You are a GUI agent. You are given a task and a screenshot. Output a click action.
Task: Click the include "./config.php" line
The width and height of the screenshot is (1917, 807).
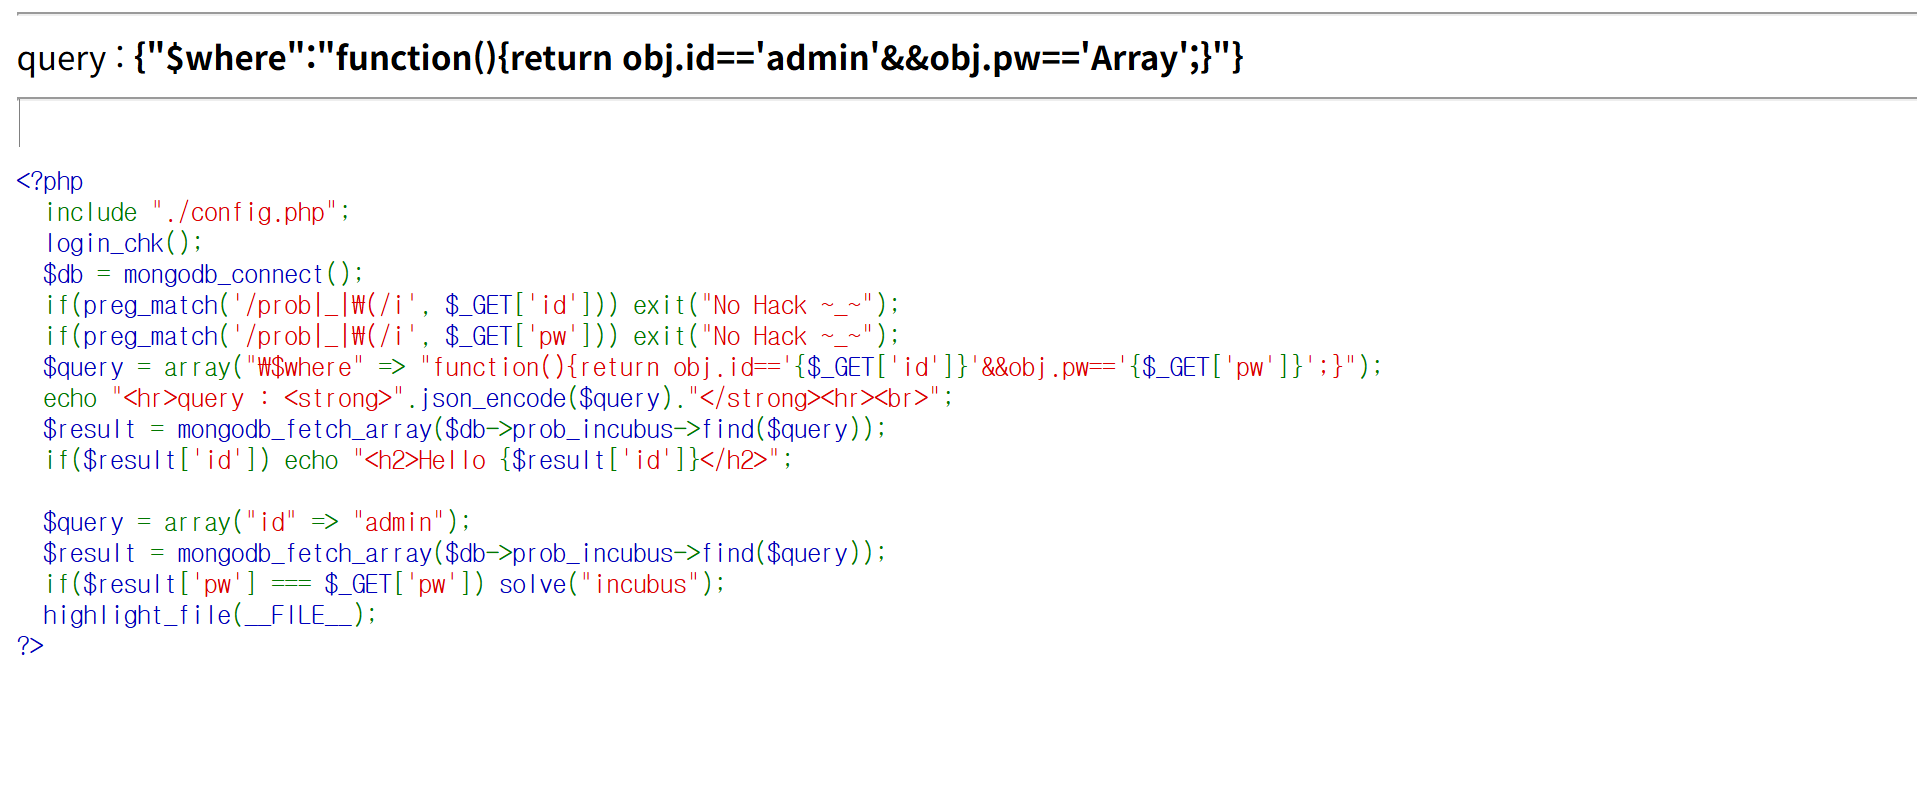point(197,212)
